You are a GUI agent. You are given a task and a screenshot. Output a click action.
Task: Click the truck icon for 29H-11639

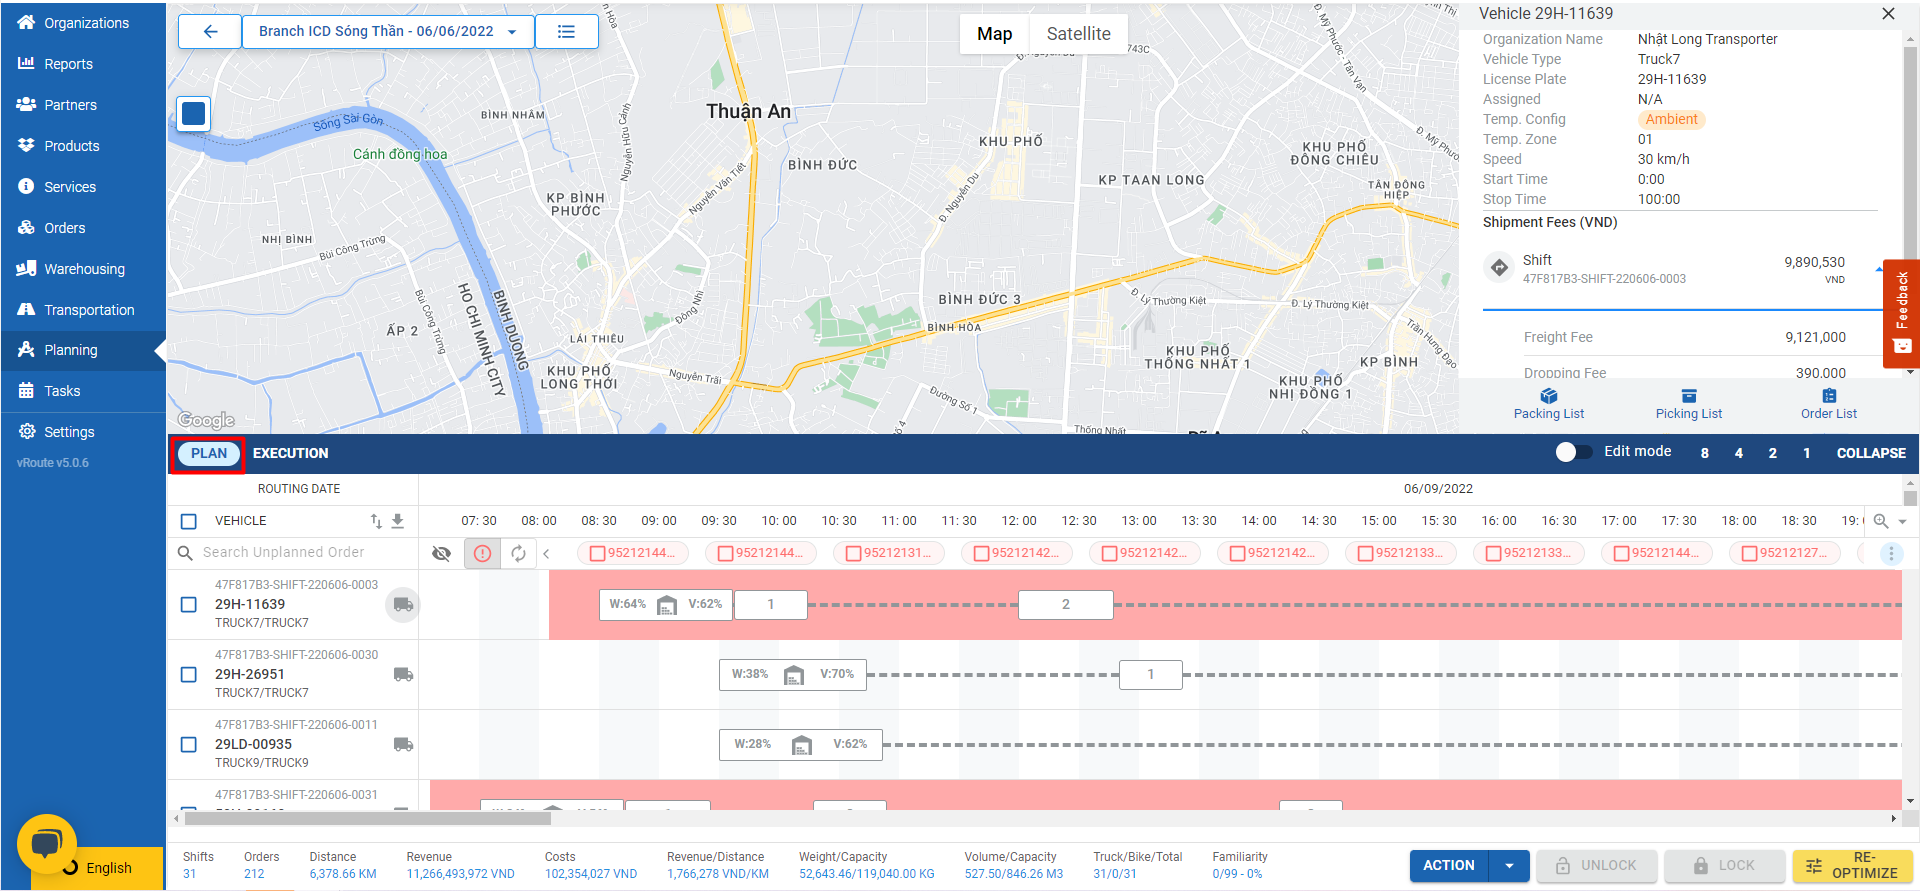(403, 604)
